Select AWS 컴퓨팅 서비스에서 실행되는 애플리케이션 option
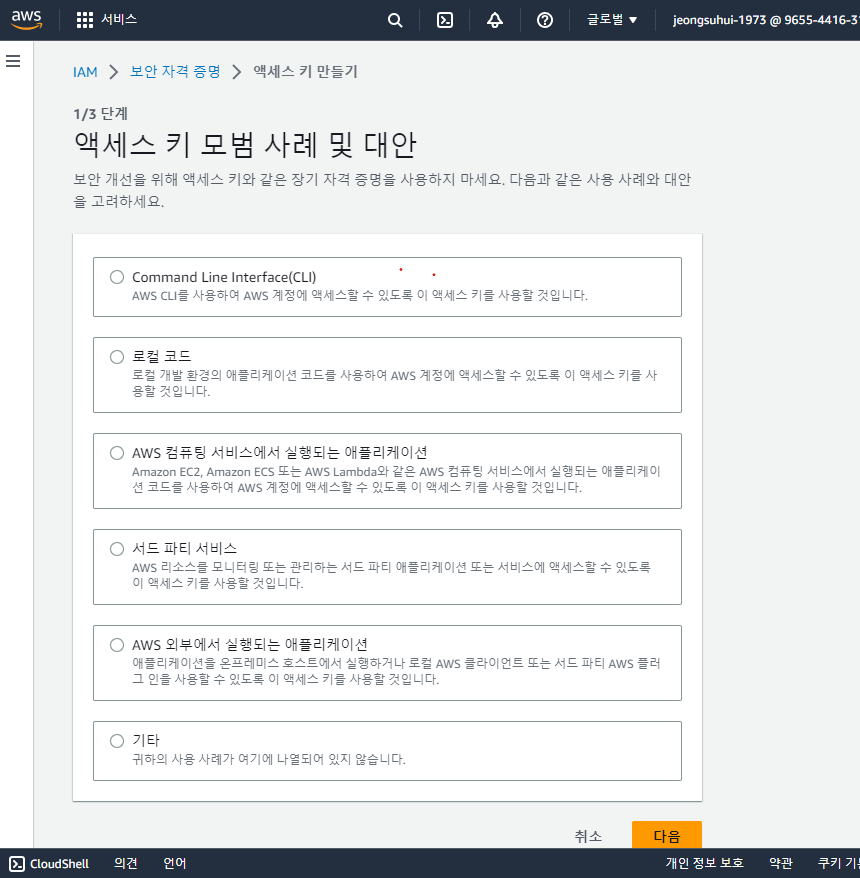 pos(117,453)
